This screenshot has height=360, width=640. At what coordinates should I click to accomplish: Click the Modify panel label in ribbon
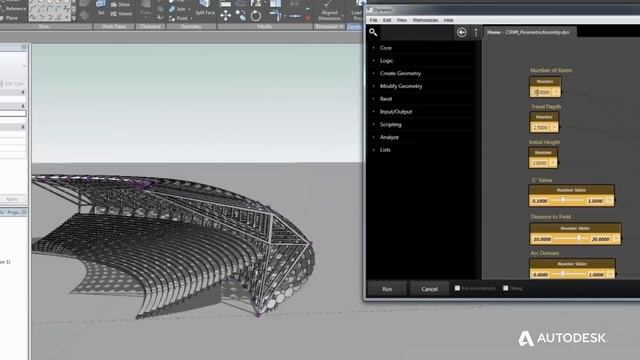[264, 27]
